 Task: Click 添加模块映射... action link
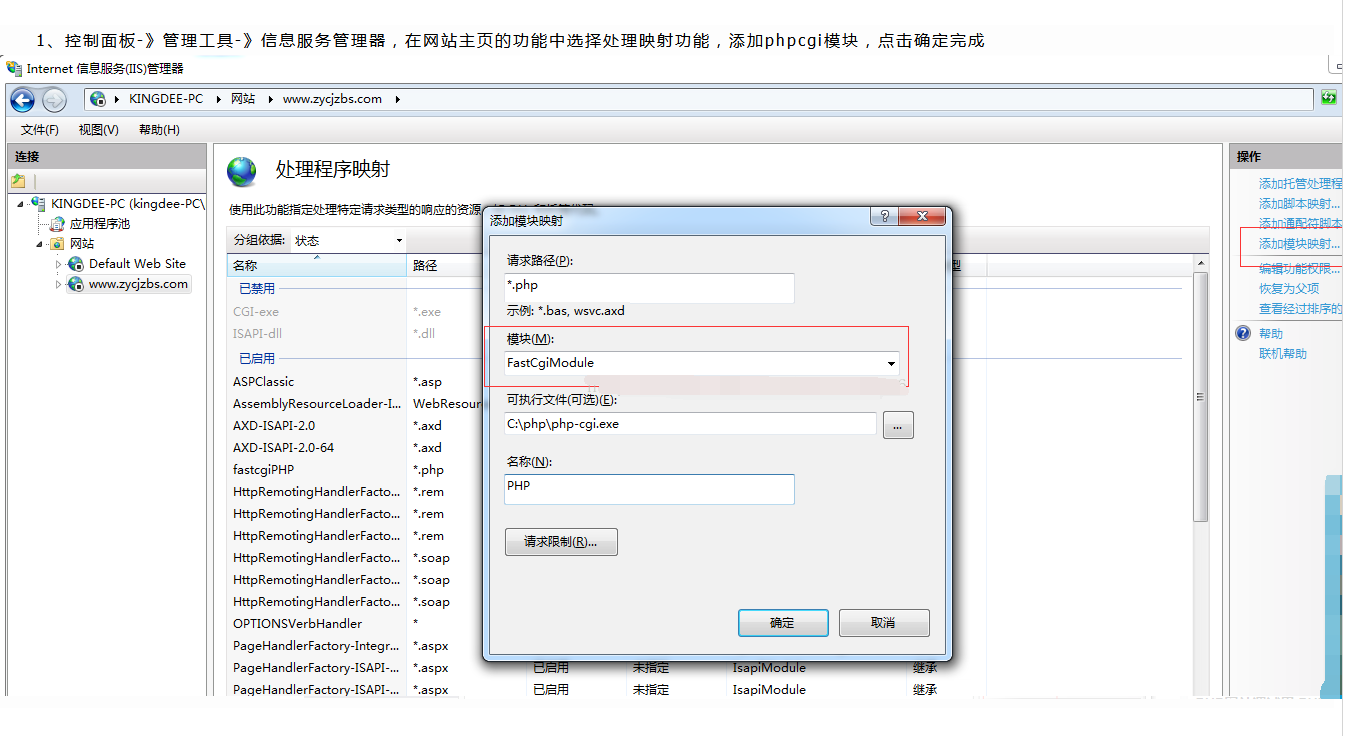(1299, 244)
